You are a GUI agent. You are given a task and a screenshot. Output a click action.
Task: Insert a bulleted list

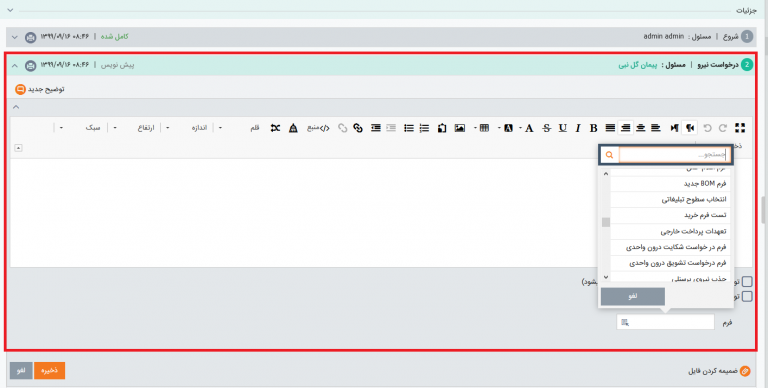pos(408,128)
